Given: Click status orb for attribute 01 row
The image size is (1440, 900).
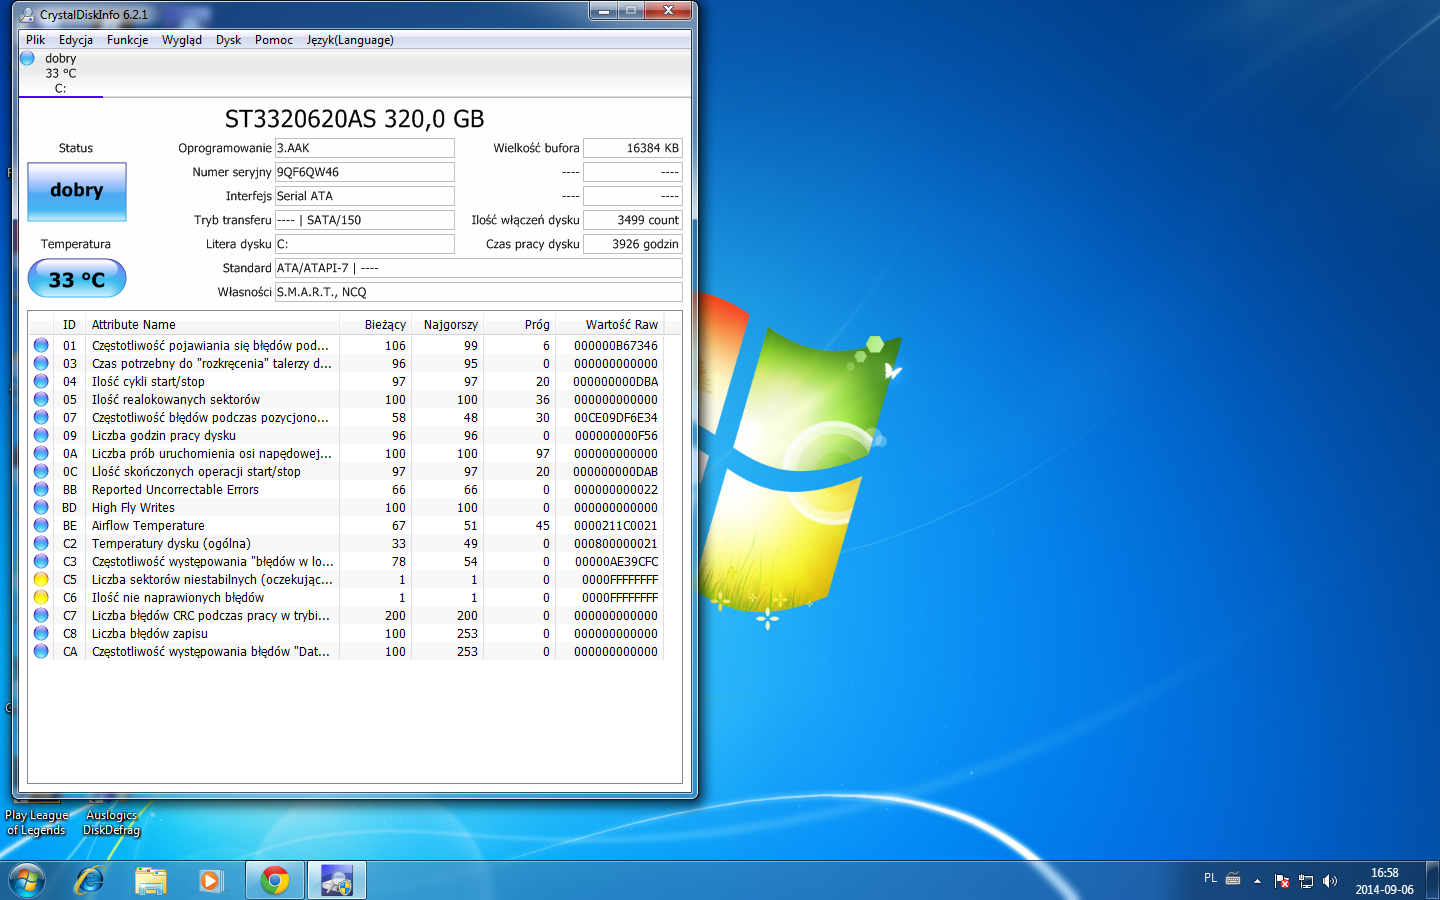Looking at the screenshot, I should click(x=41, y=345).
